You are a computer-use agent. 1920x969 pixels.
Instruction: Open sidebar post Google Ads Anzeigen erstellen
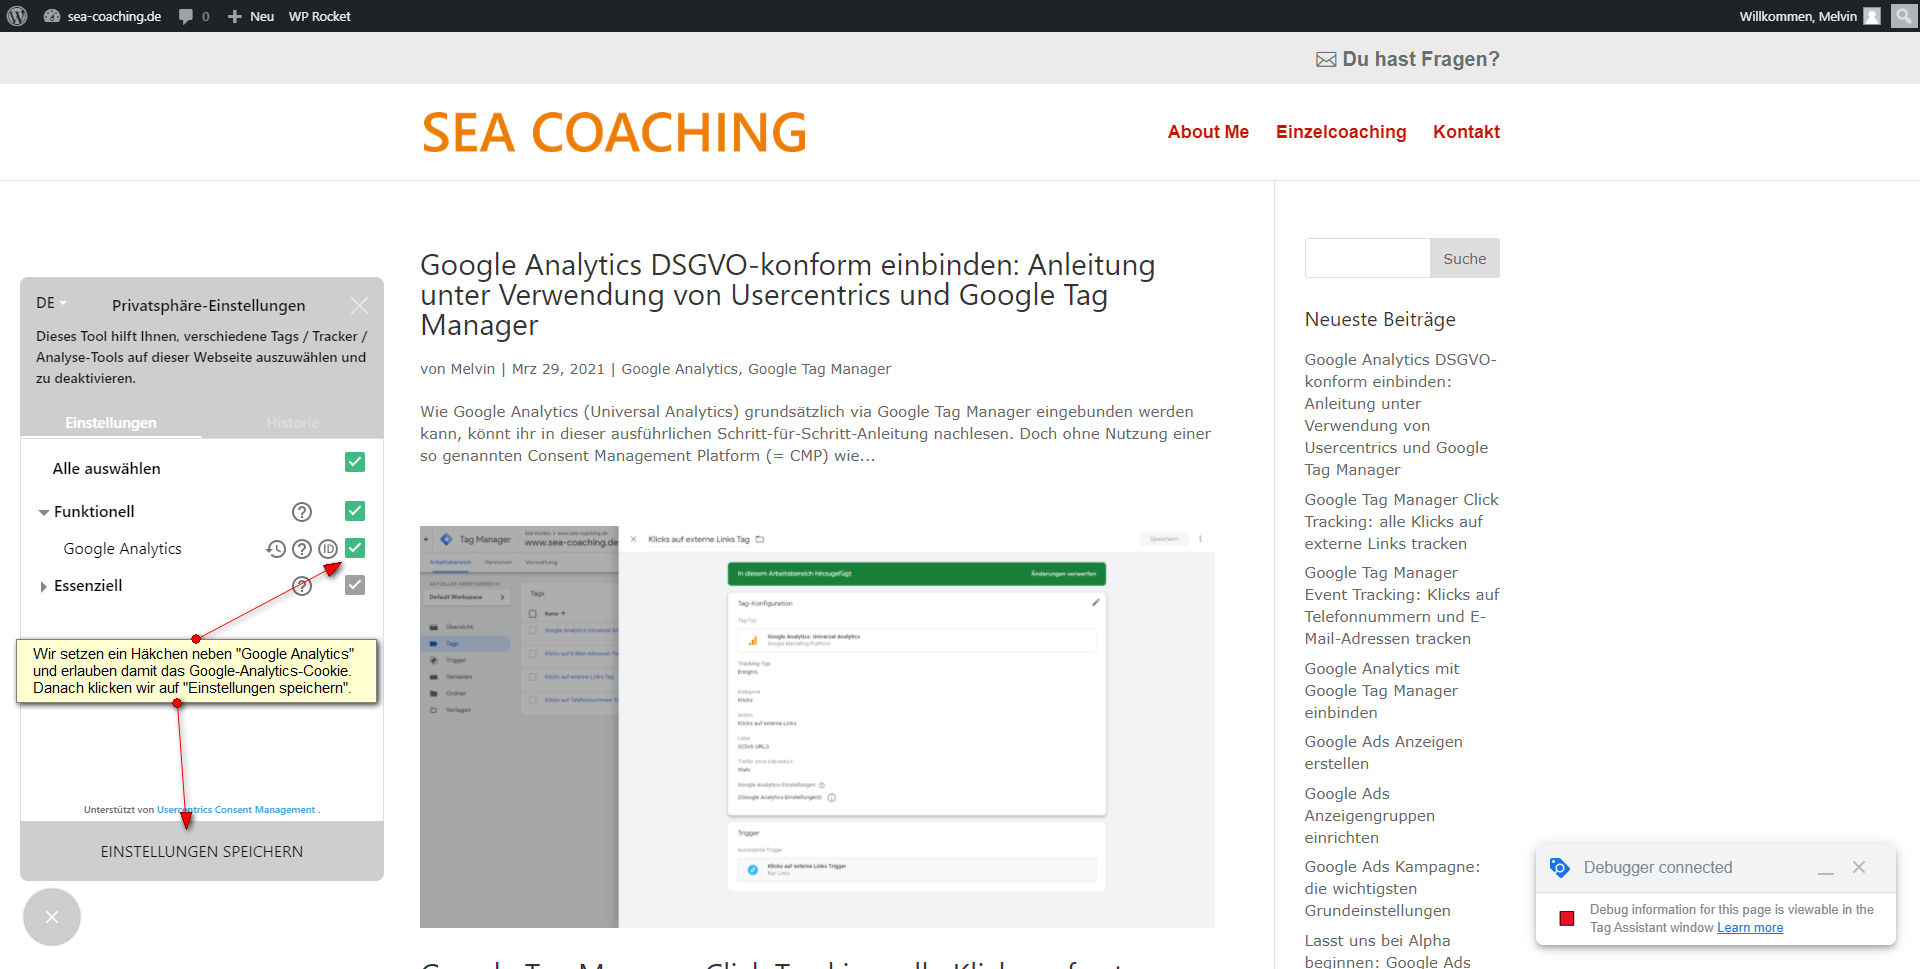[1383, 752]
